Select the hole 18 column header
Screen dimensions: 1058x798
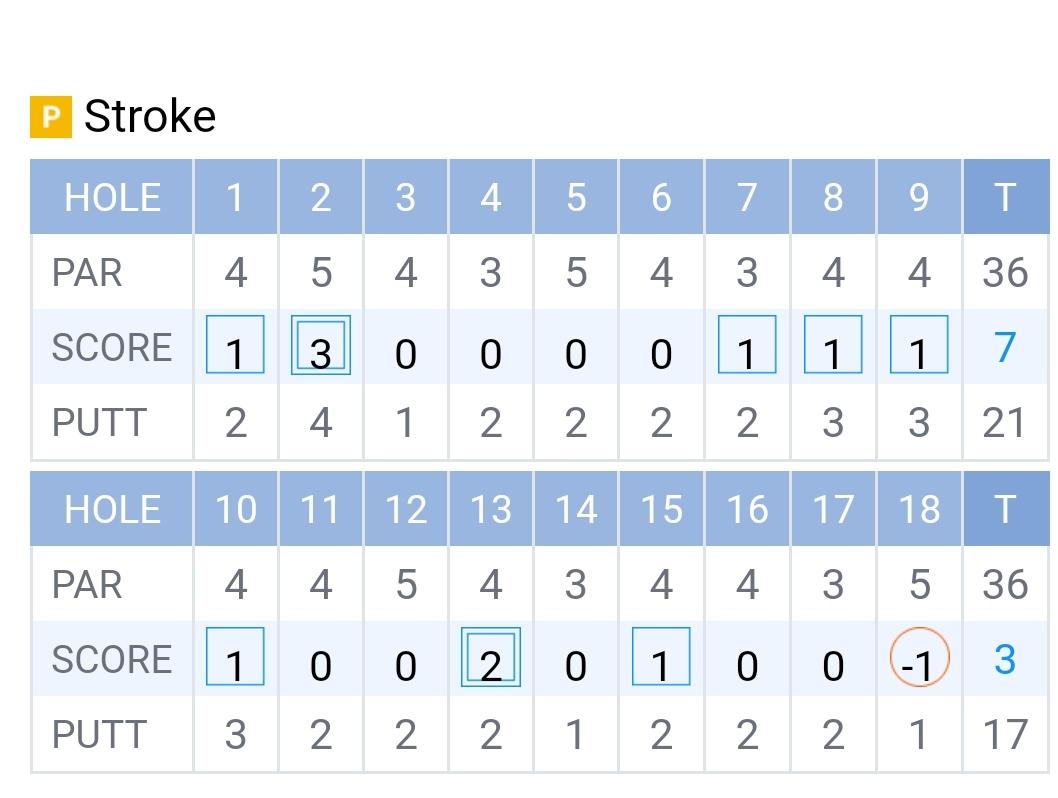click(x=918, y=509)
